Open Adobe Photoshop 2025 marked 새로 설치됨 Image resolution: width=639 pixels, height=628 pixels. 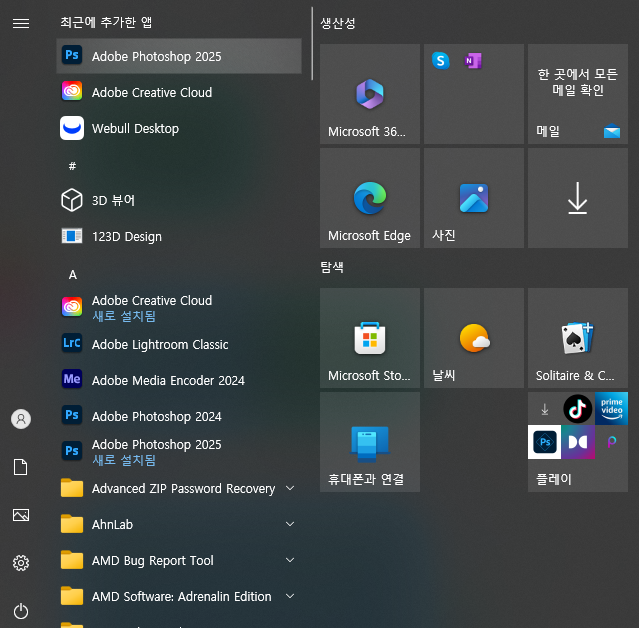tap(179, 452)
